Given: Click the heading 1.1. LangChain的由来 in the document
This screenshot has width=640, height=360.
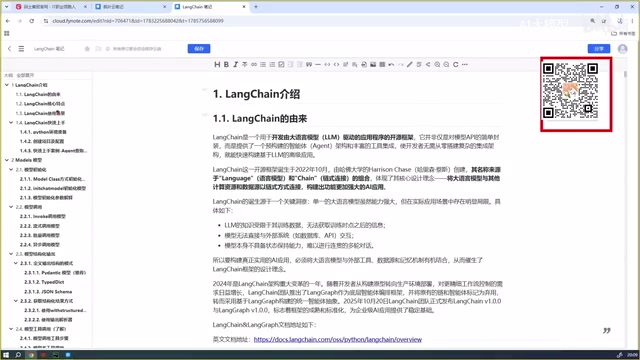Looking at the screenshot, I should [x=260, y=119].
